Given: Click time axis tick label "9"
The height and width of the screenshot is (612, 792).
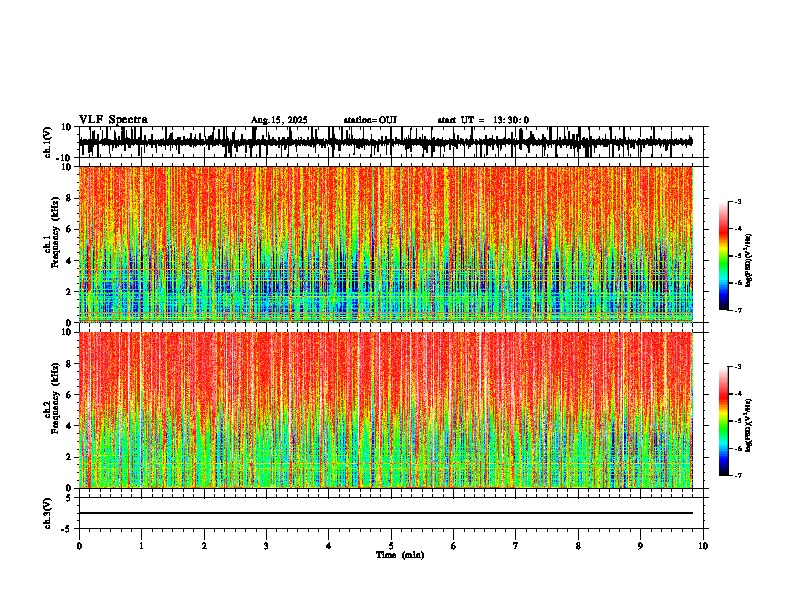Looking at the screenshot, I should pos(640,546).
